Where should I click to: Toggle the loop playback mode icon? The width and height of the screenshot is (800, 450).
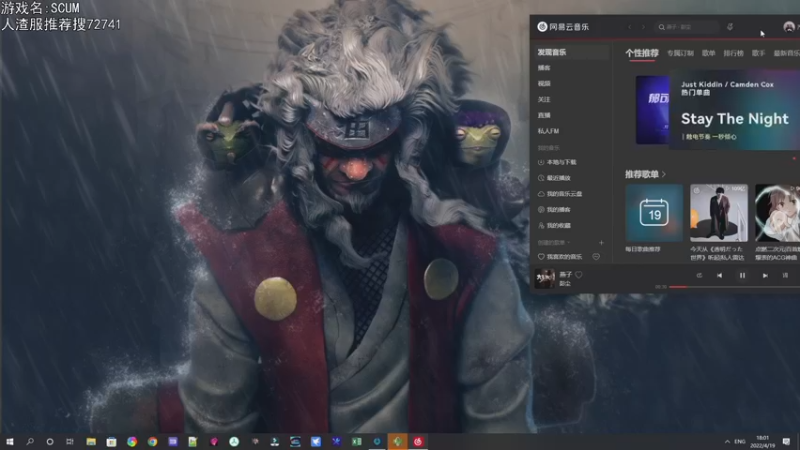coord(699,276)
